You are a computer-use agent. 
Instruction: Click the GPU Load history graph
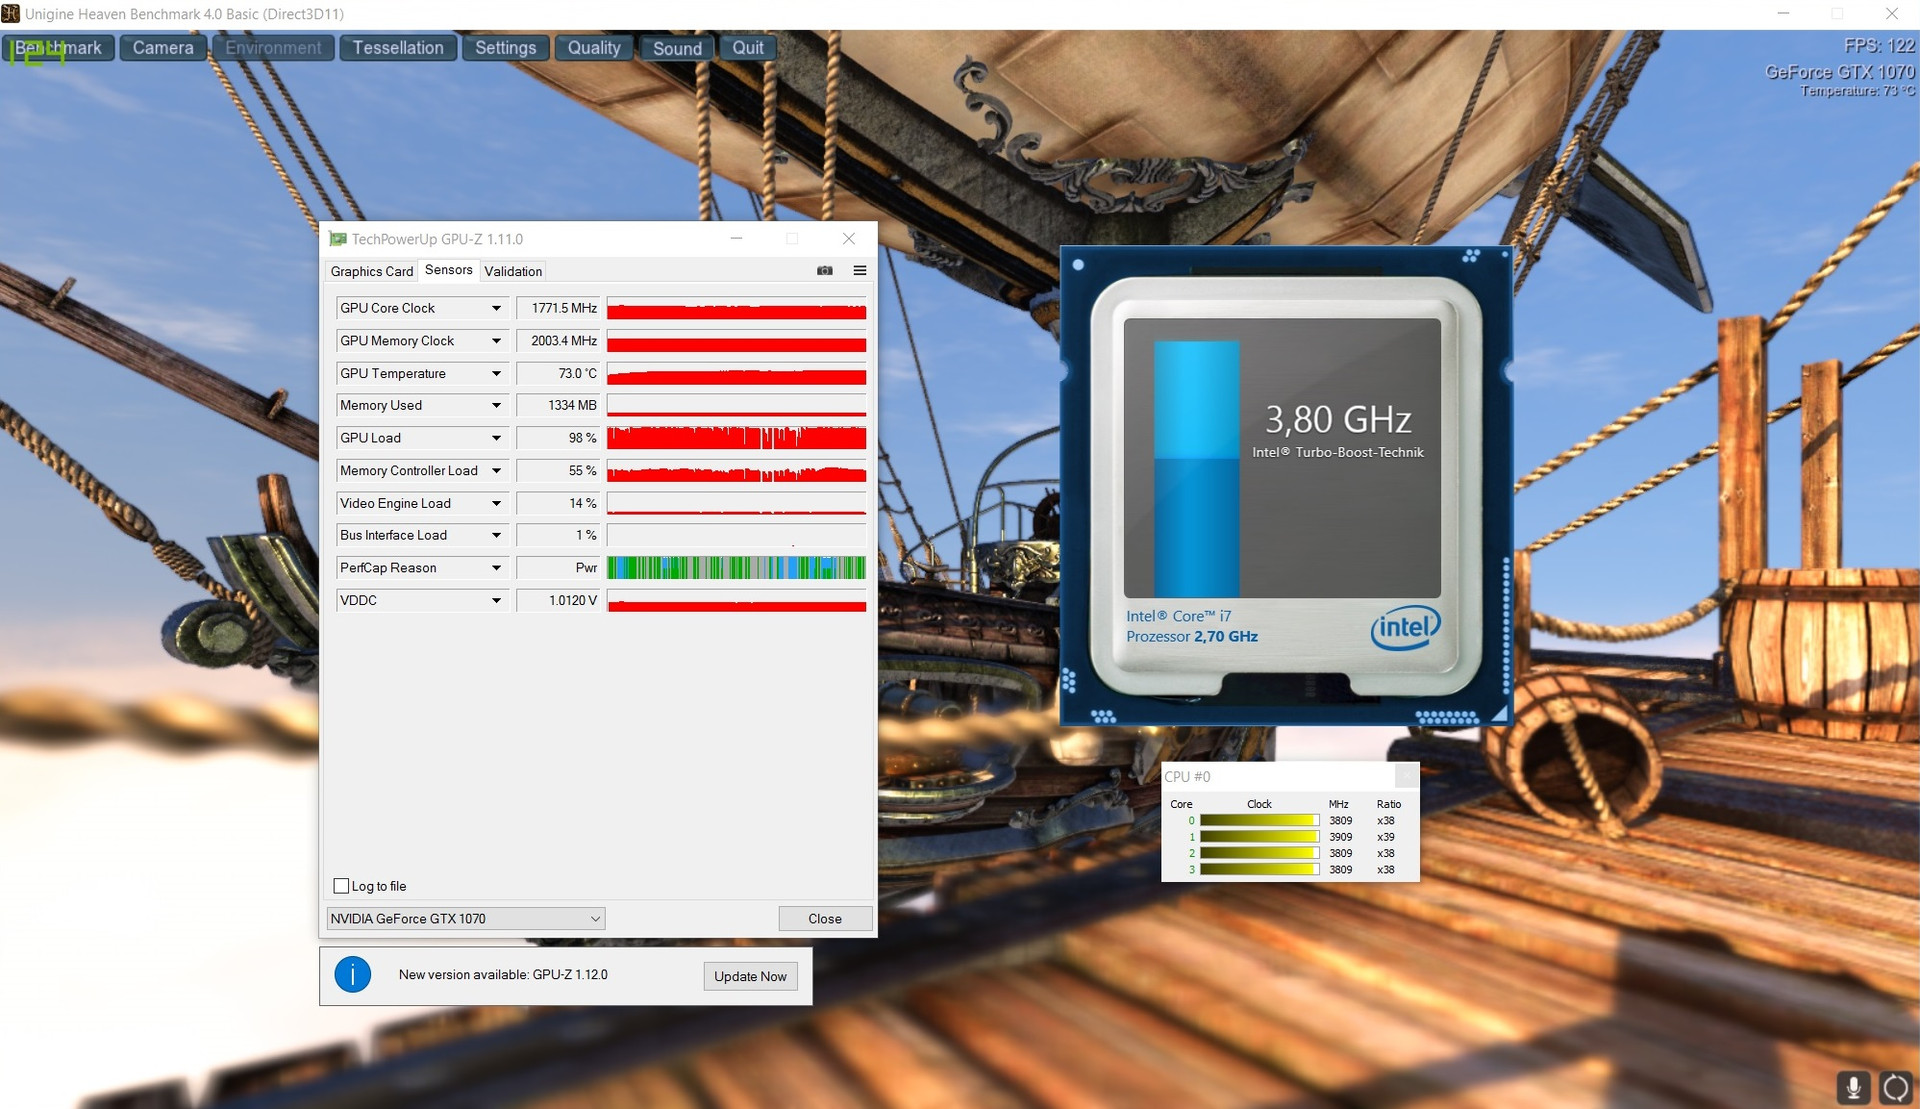pyautogui.click(x=736, y=438)
